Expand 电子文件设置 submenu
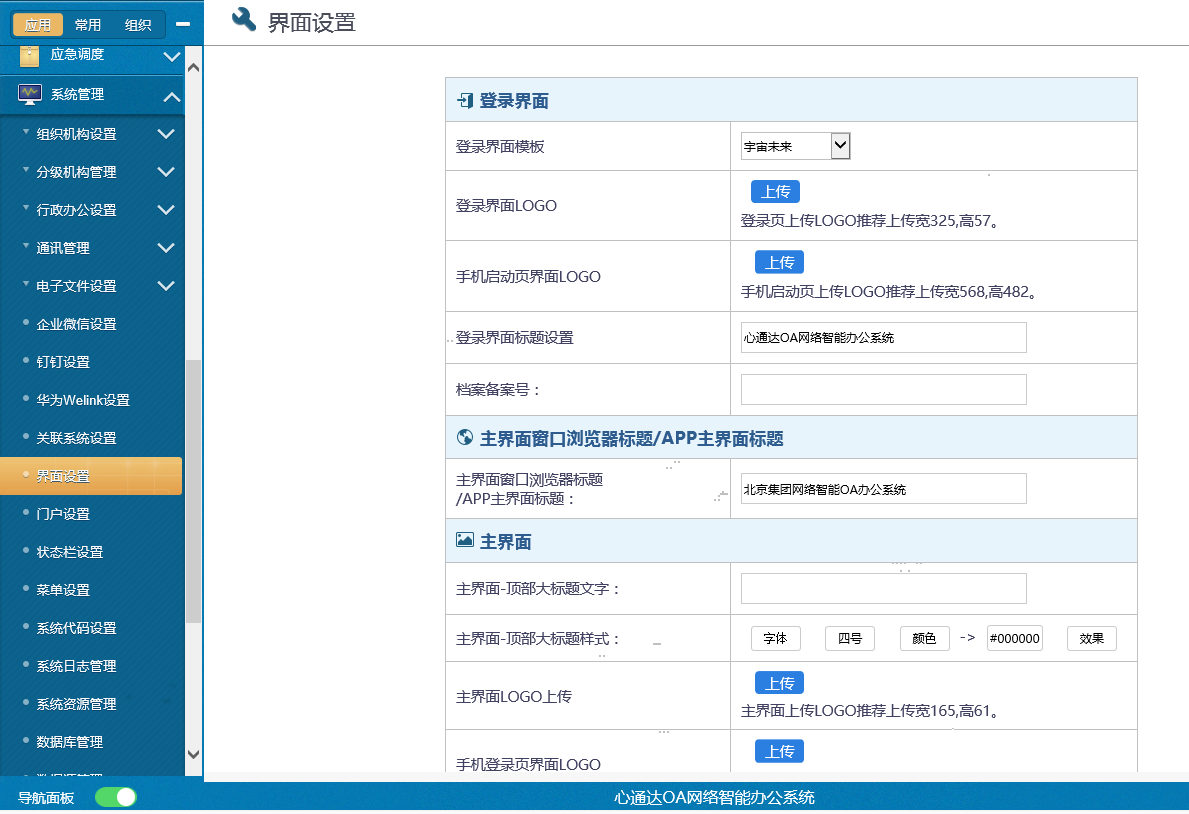This screenshot has width=1189, height=814. [x=166, y=286]
